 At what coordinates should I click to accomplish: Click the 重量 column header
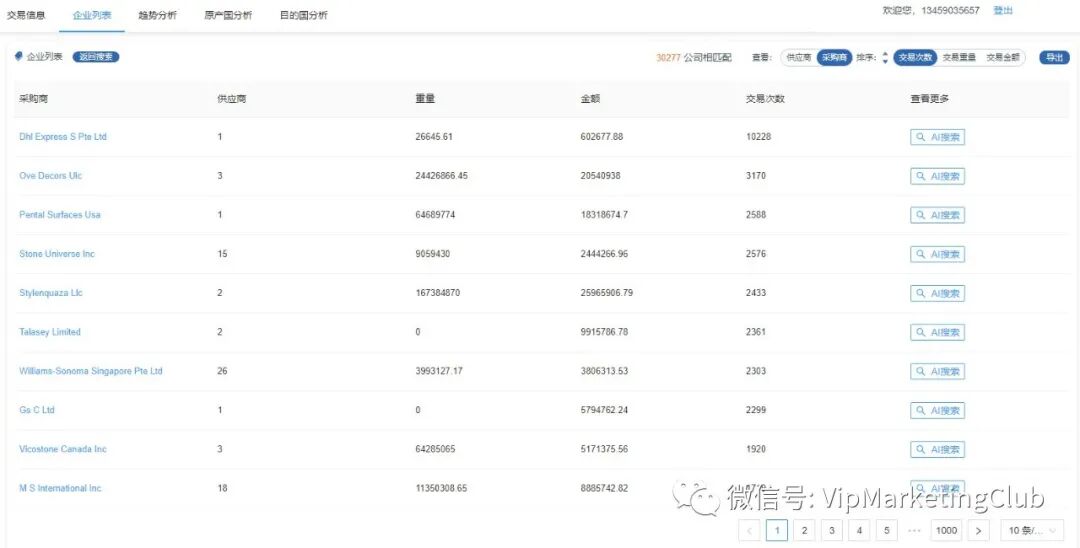pos(425,99)
